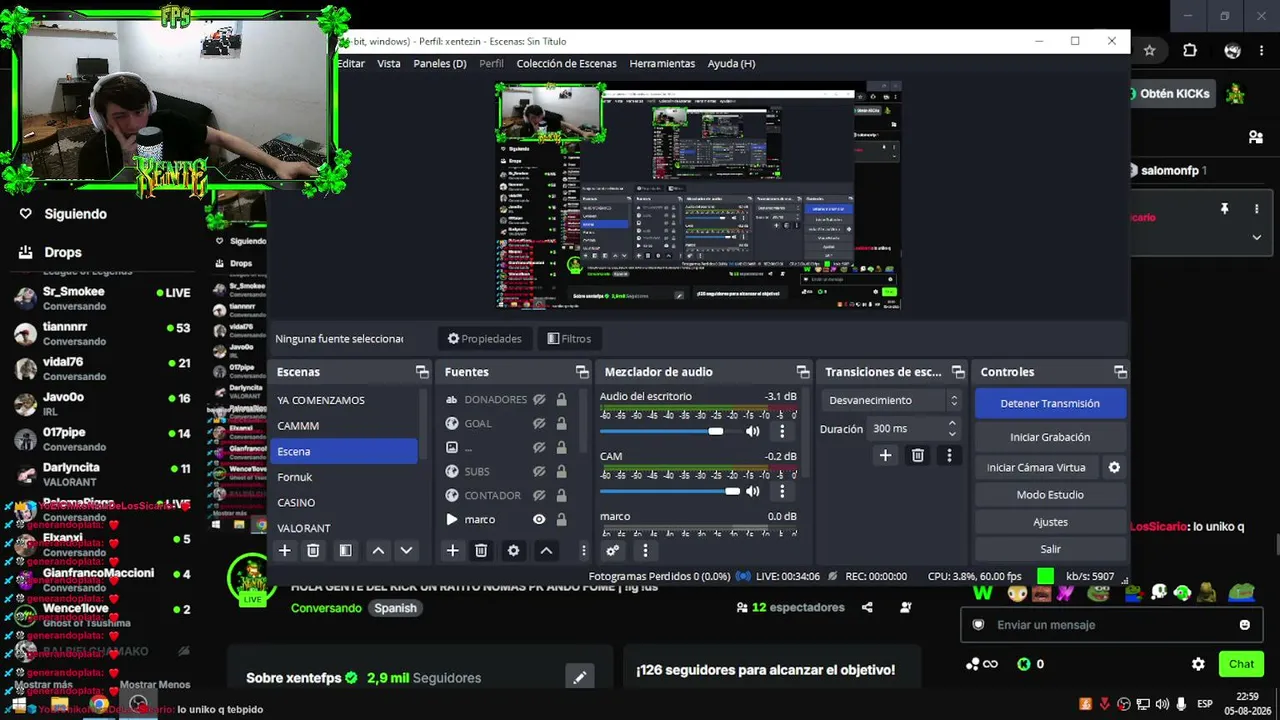This screenshot has height=720, width=1280.
Task: Add a new source in Fuentes
Action: point(453,551)
